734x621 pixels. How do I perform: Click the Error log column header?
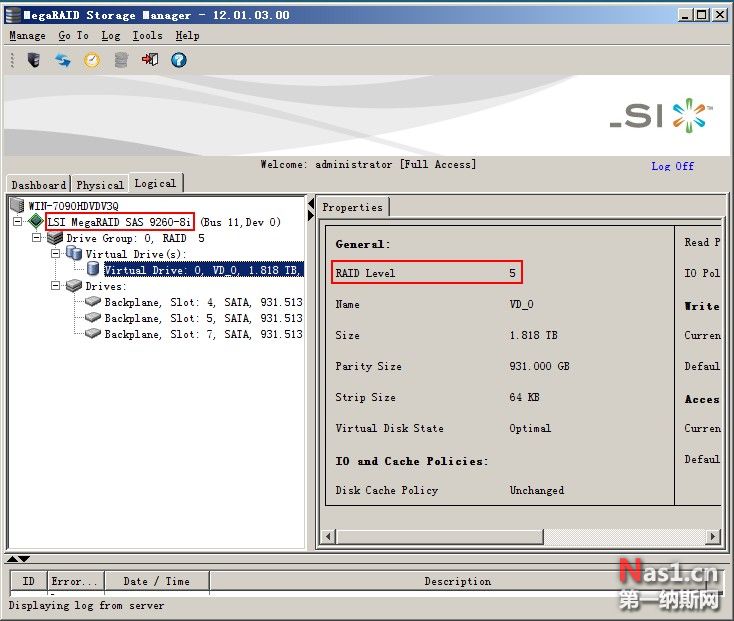75,581
